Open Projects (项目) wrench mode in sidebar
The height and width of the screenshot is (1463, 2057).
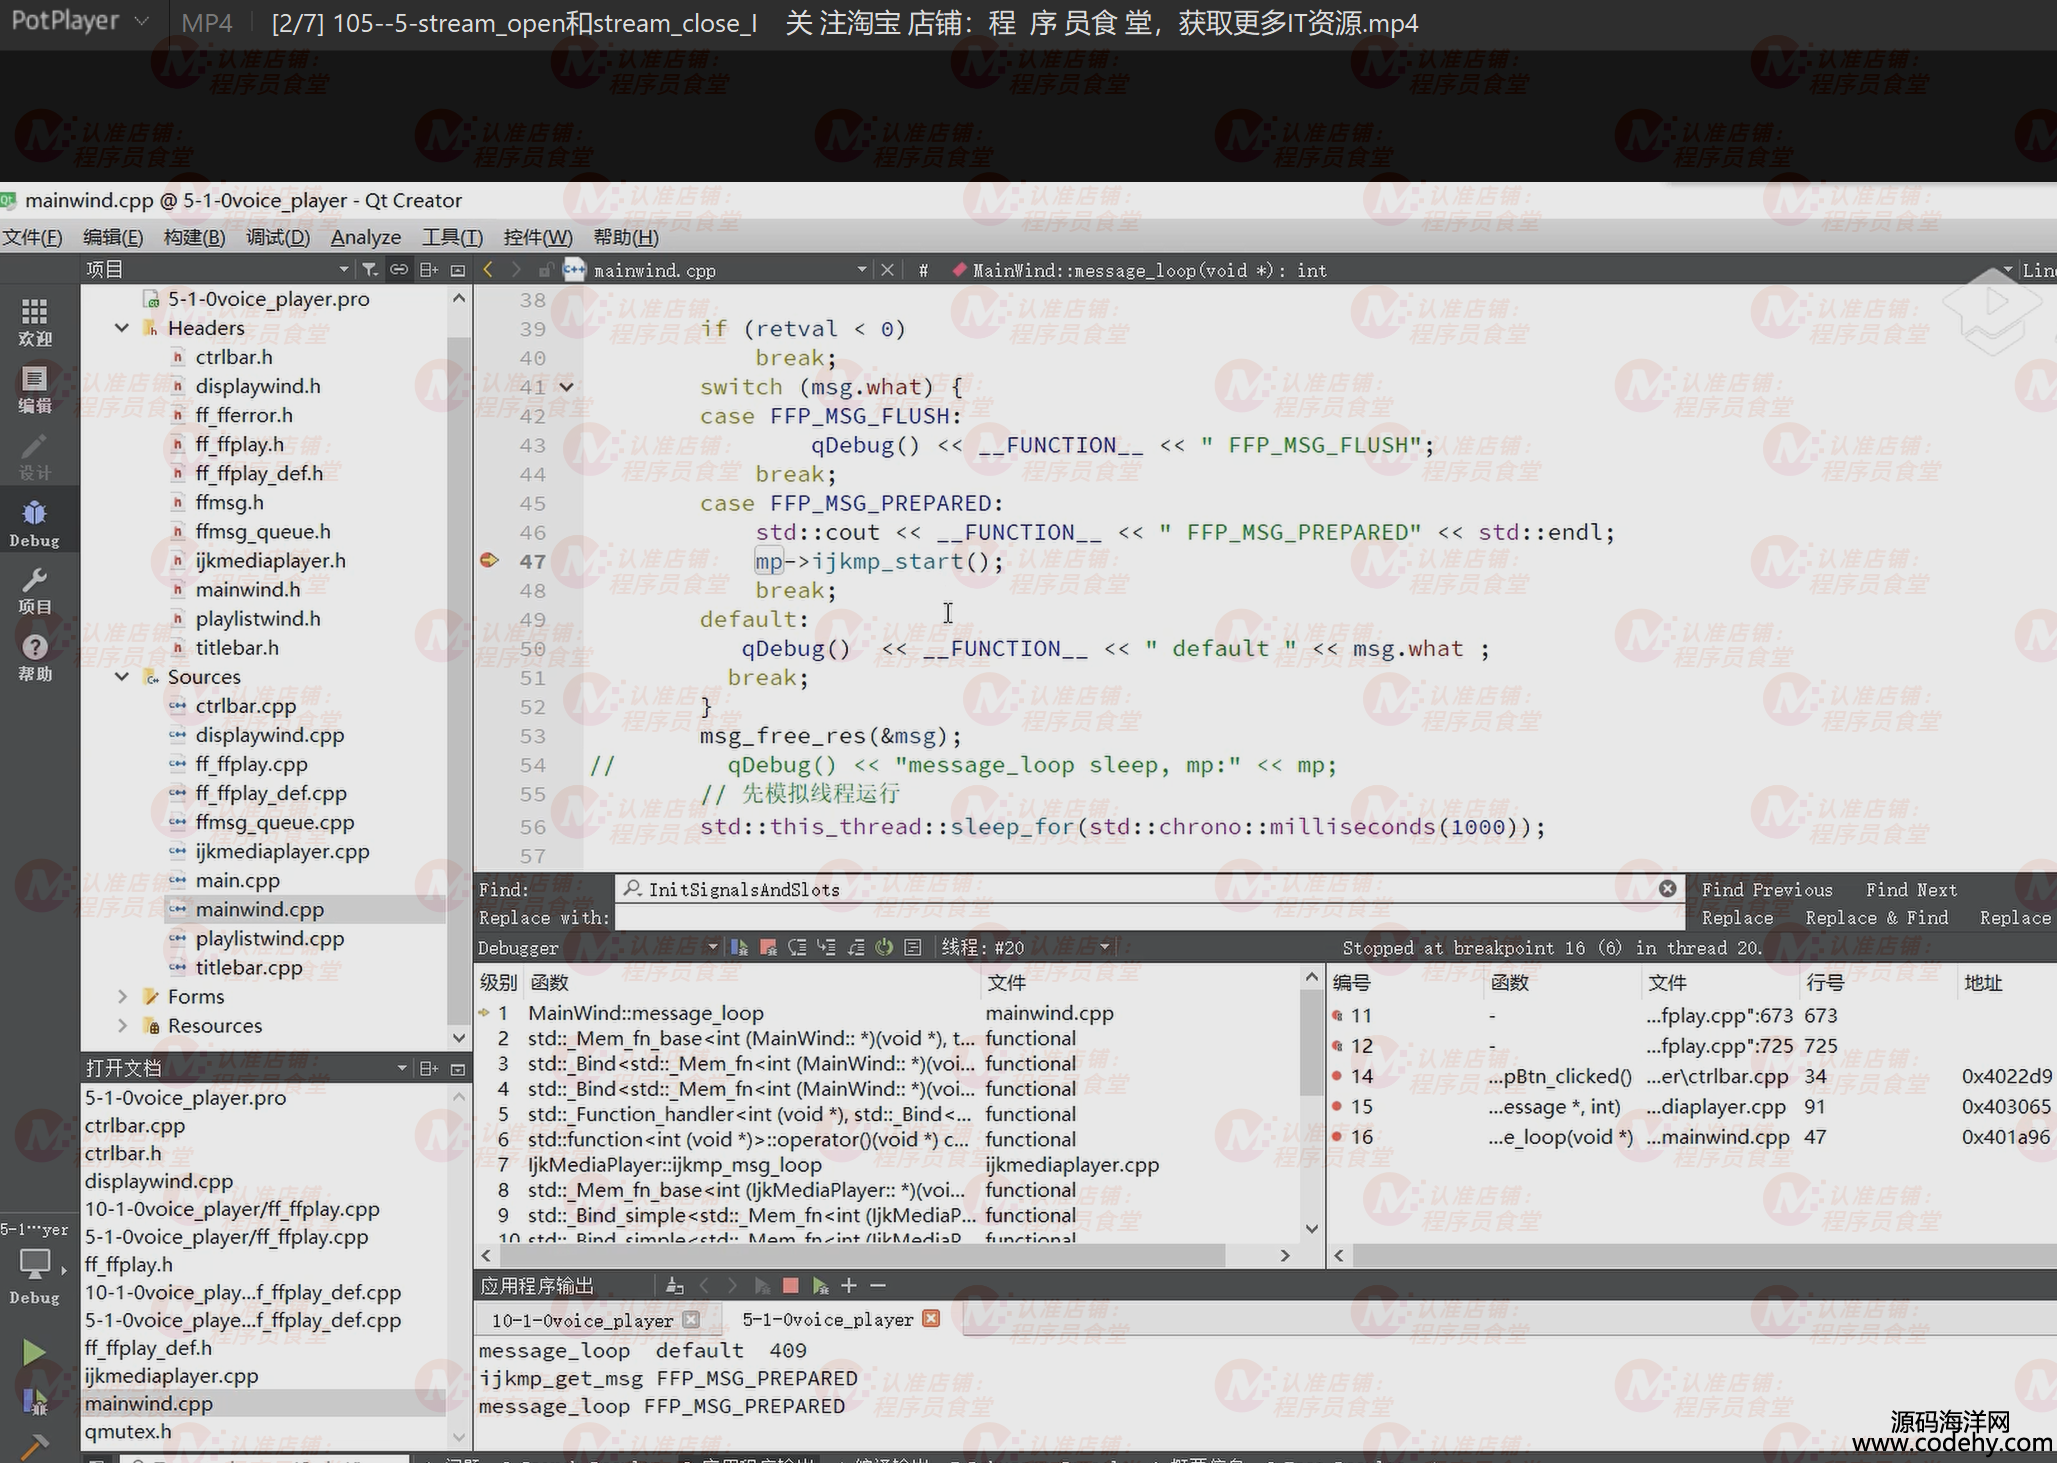[x=35, y=591]
